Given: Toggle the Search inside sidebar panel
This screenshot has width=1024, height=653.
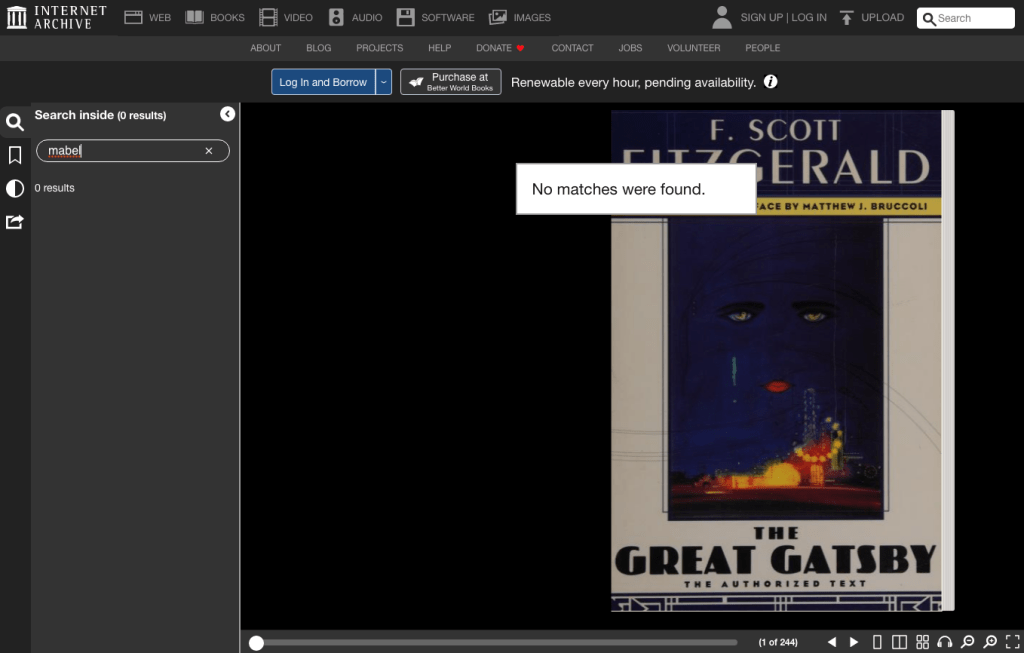Looking at the screenshot, I should [x=14, y=121].
